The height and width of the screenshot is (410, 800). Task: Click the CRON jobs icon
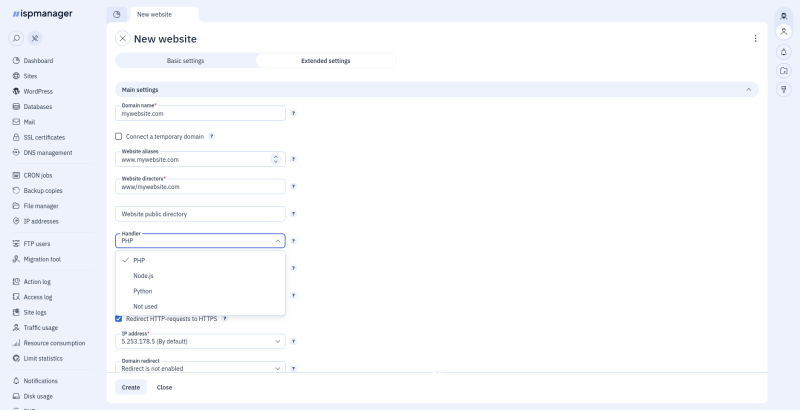[x=16, y=175]
